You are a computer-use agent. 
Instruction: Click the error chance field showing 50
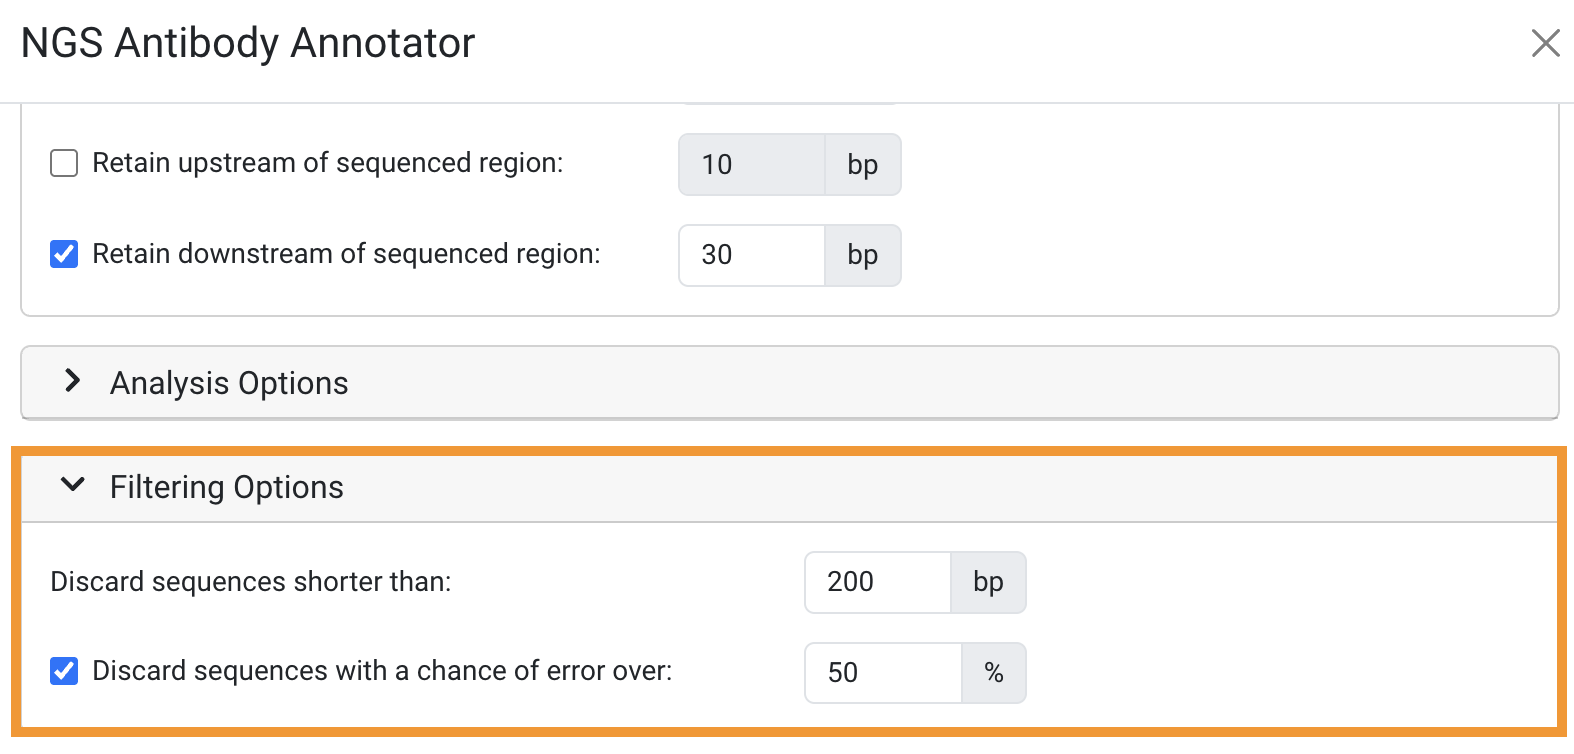pos(882,673)
